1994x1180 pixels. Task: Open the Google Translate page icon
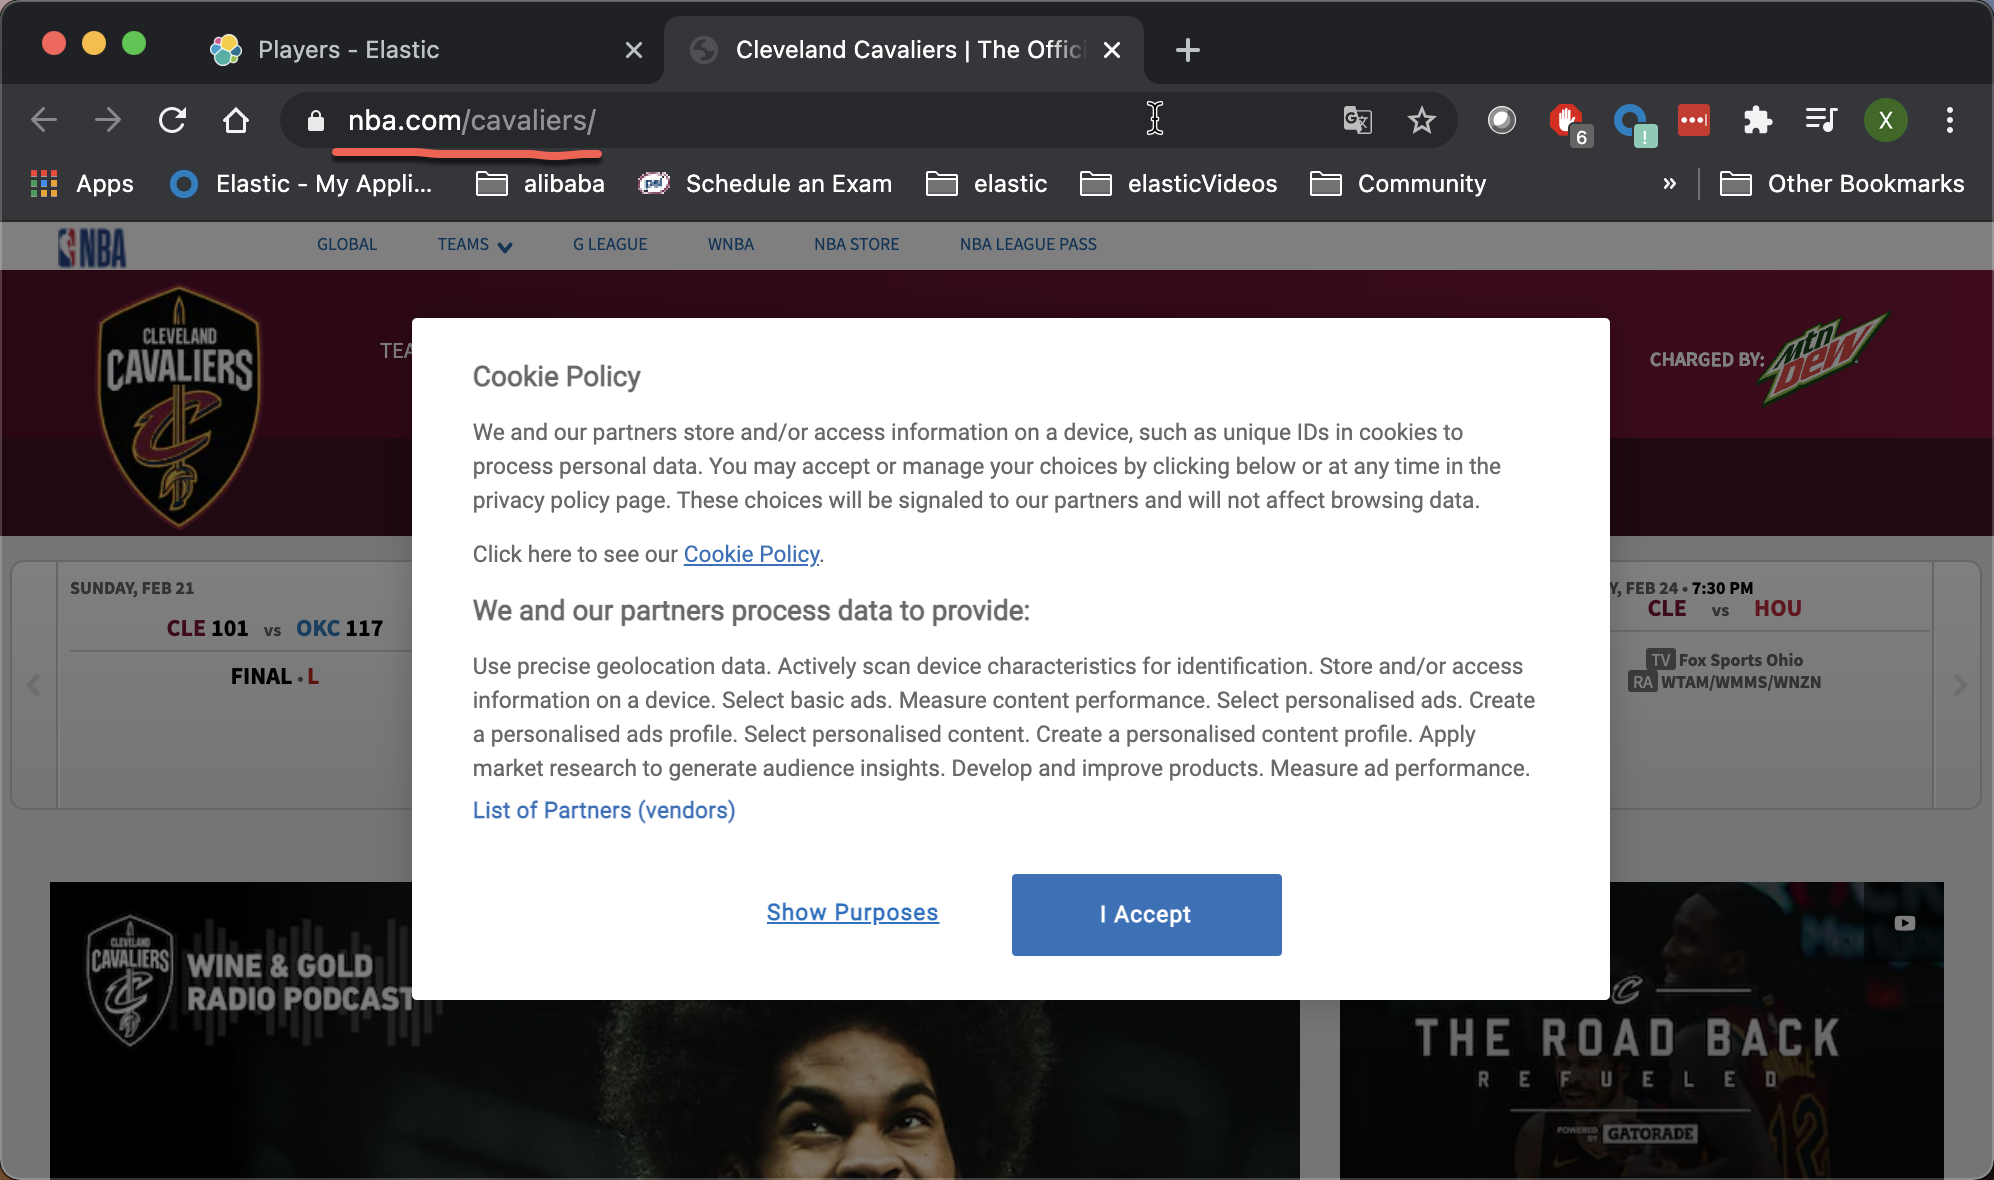pos(1357,121)
